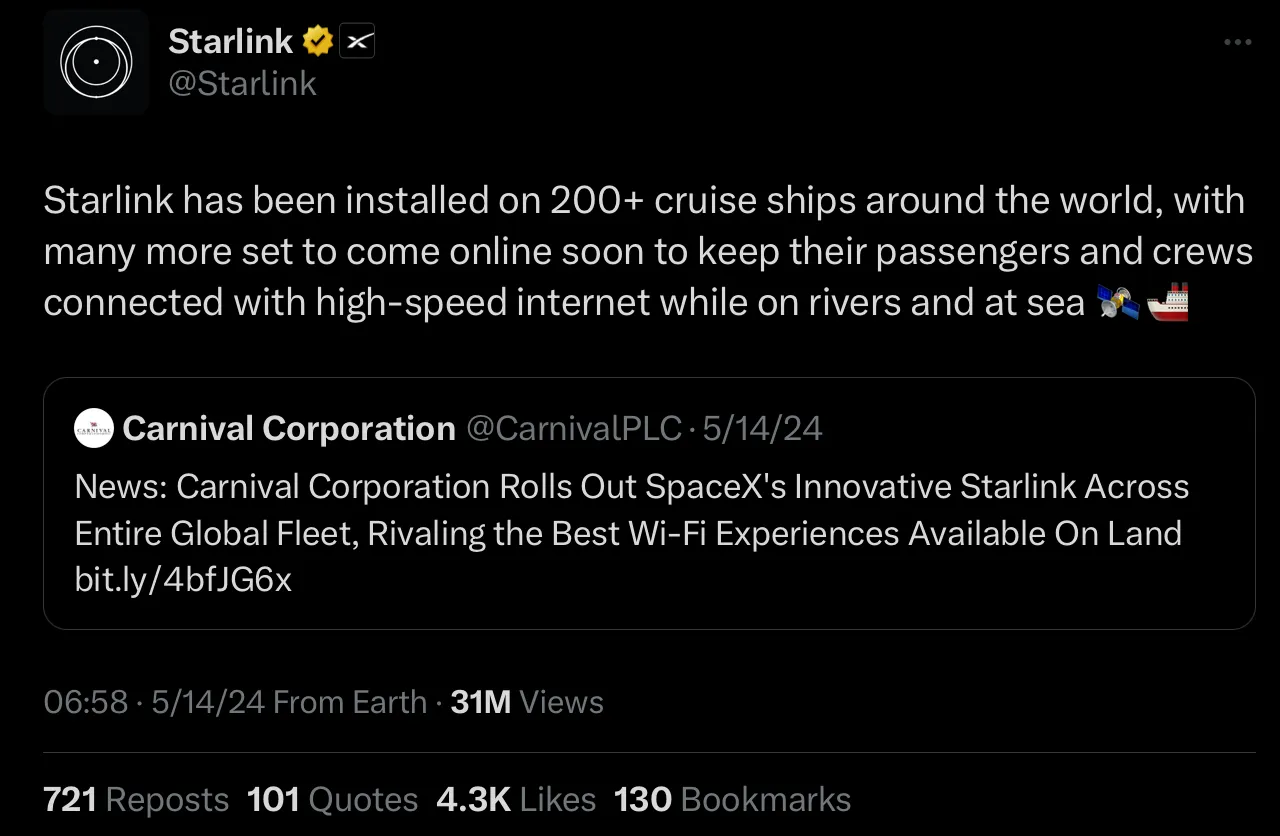1280x836 pixels.
Task: Click the Carnival Corporation avatar logo
Action: 94,428
